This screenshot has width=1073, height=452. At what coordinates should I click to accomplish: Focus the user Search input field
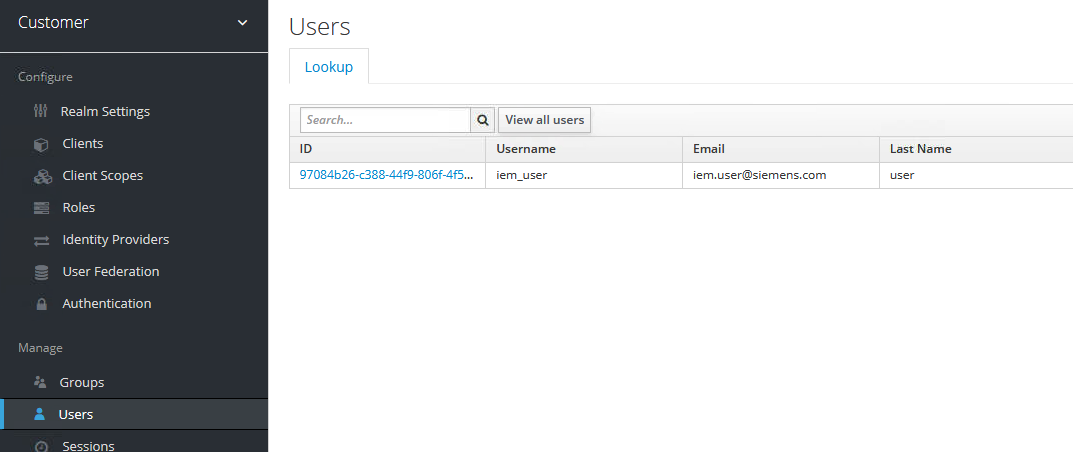(385, 120)
